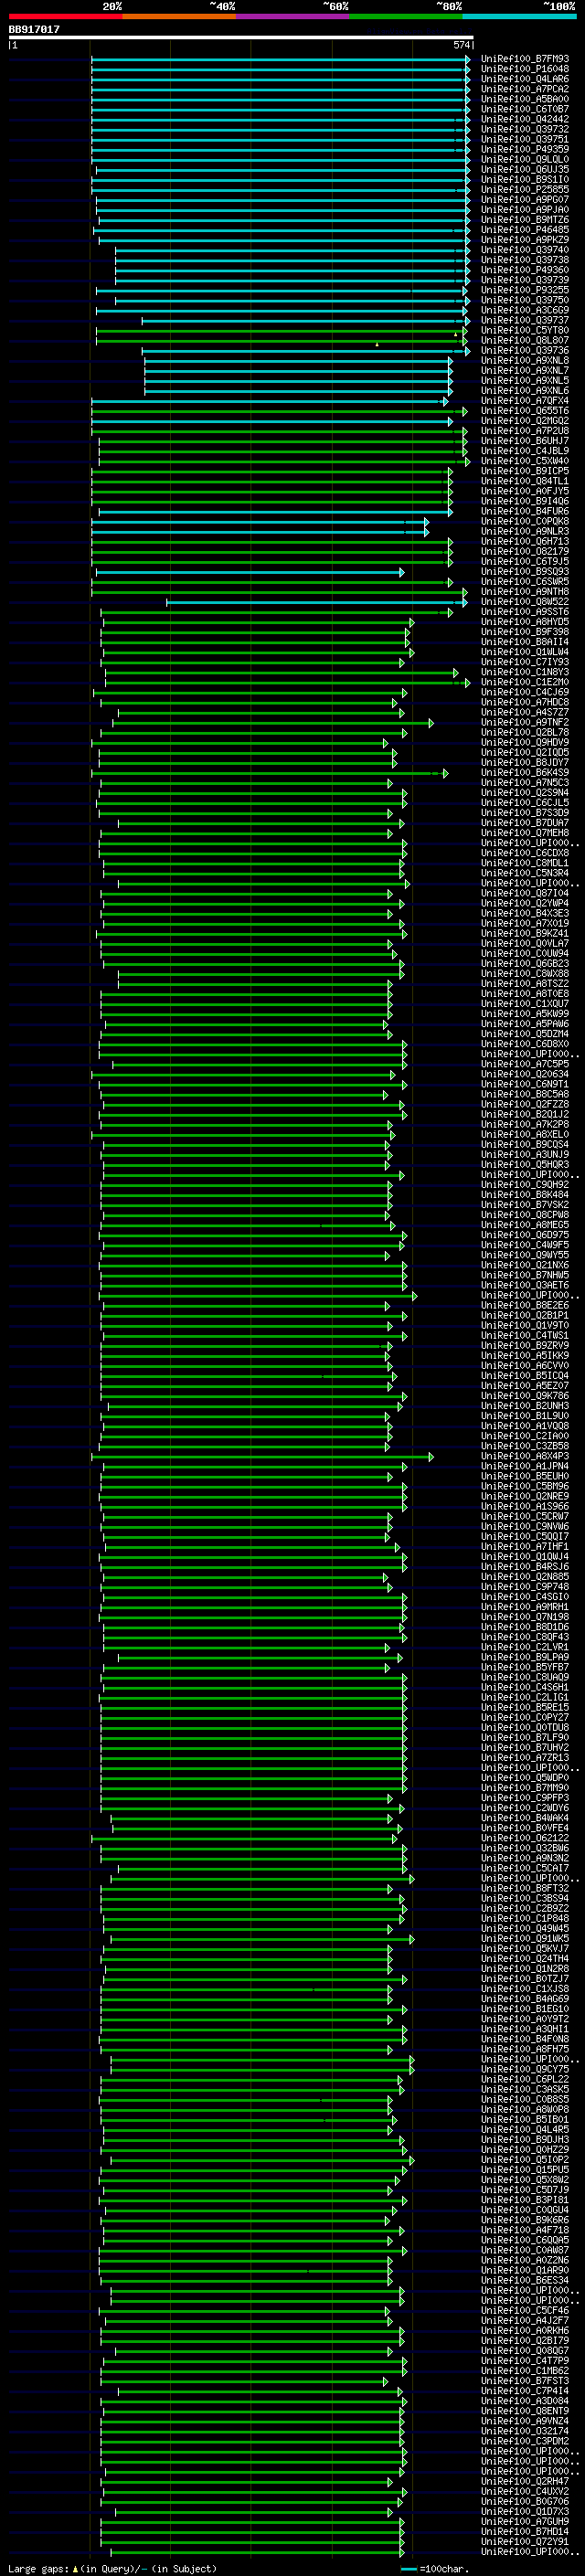Click the white query sequence bar
This screenshot has width=585, height=2576.
(x=241, y=37)
